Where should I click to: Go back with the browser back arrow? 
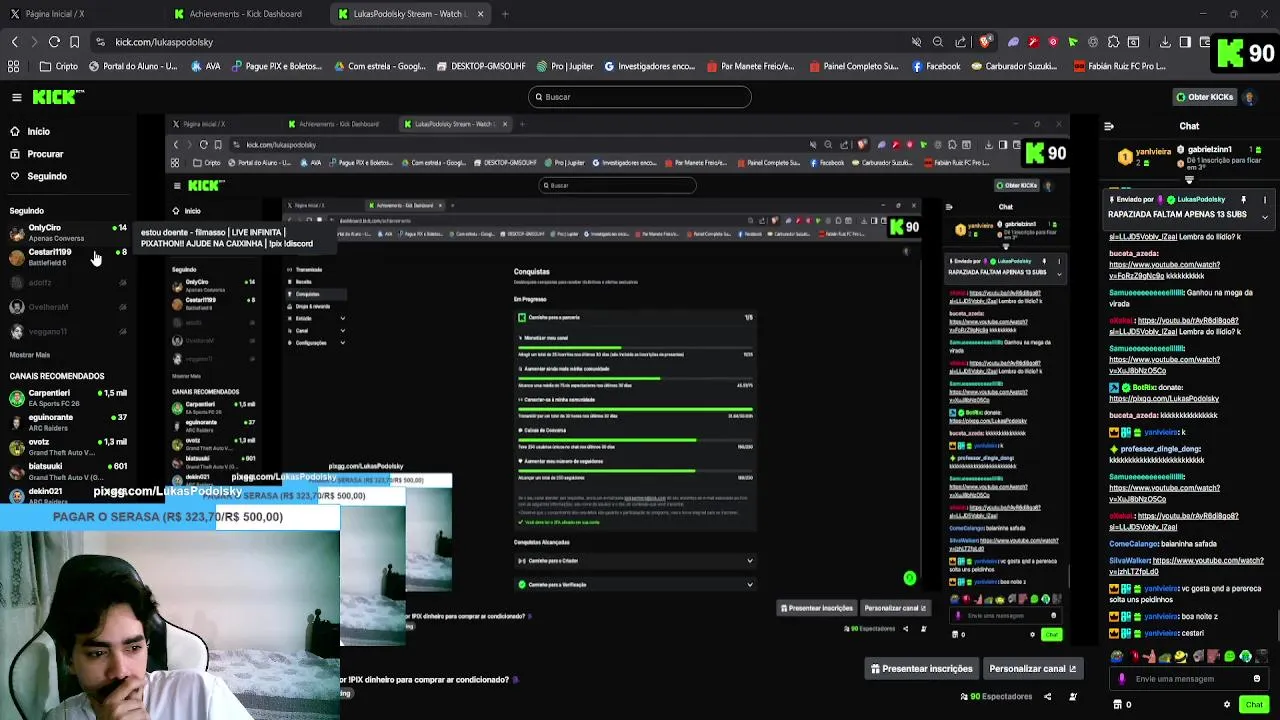[15, 42]
